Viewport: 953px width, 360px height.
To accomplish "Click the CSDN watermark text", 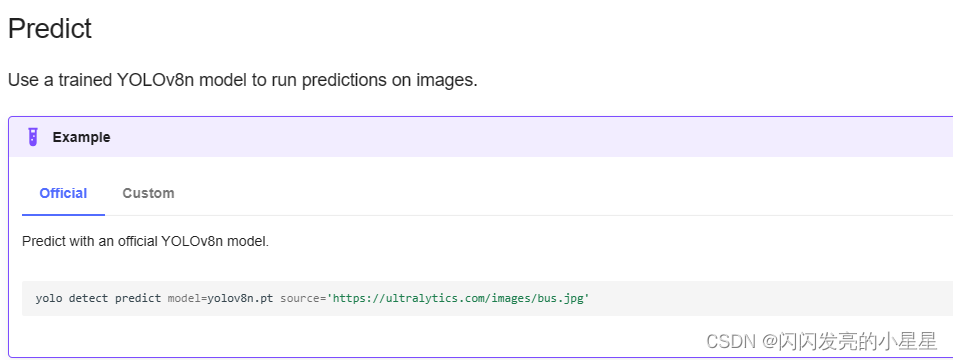I will pyautogui.click(x=821, y=341).
